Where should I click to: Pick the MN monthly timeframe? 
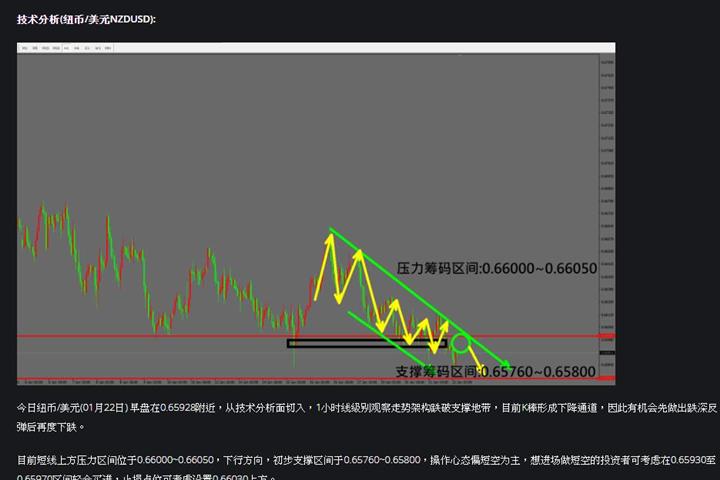click(x=108, y=48)
